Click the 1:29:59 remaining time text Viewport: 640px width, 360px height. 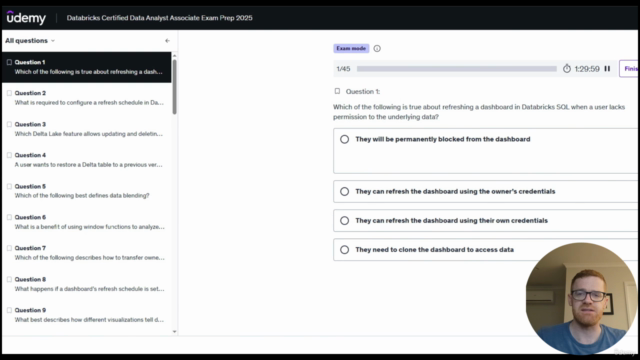click(x=587, y=69)
